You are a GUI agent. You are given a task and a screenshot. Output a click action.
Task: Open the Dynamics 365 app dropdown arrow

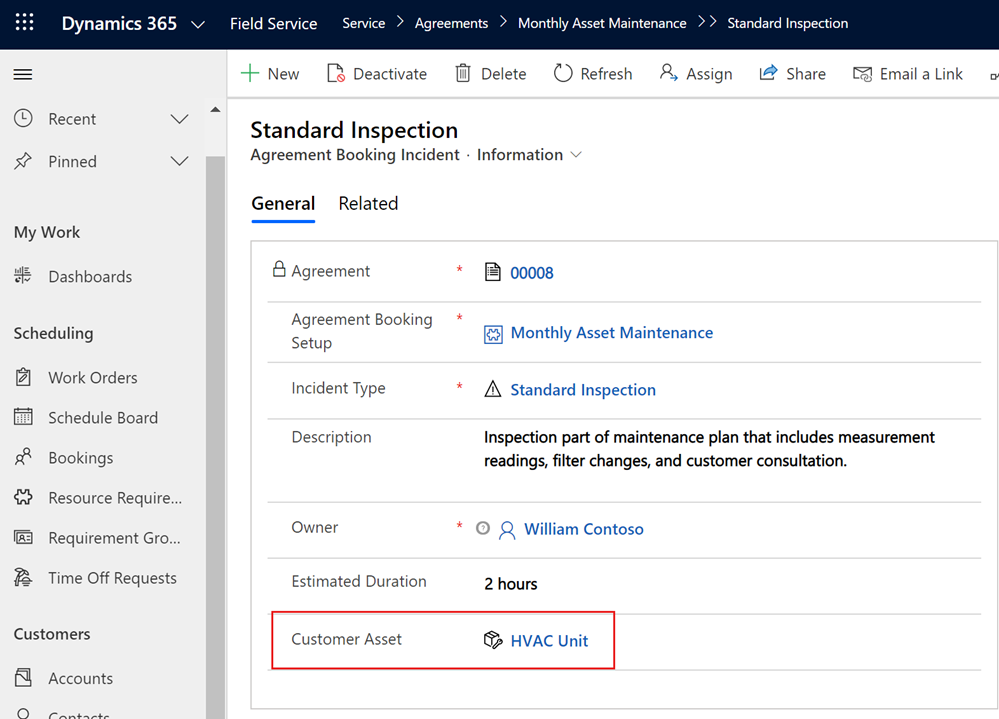click(x=198, y=24)
